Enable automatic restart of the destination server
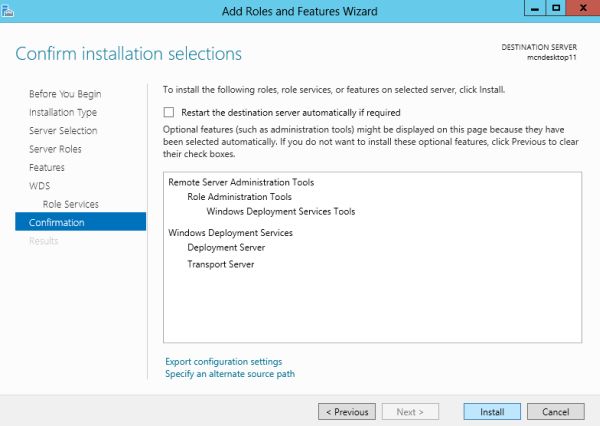The width and height of the screenshot is (600, 426). [169, 113]
